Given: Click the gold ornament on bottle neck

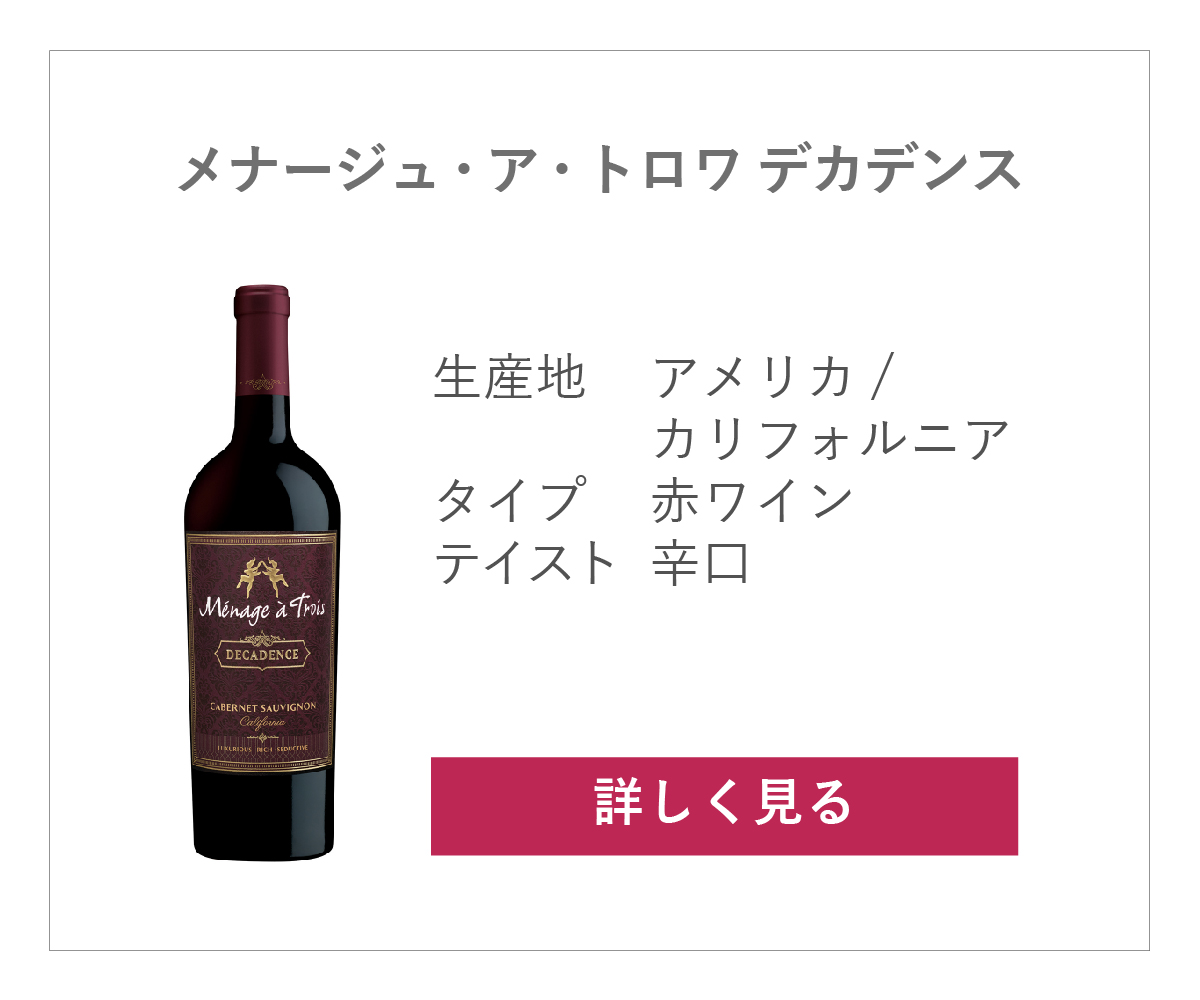Looking at the screenshot, I should (x=263, y=382).
